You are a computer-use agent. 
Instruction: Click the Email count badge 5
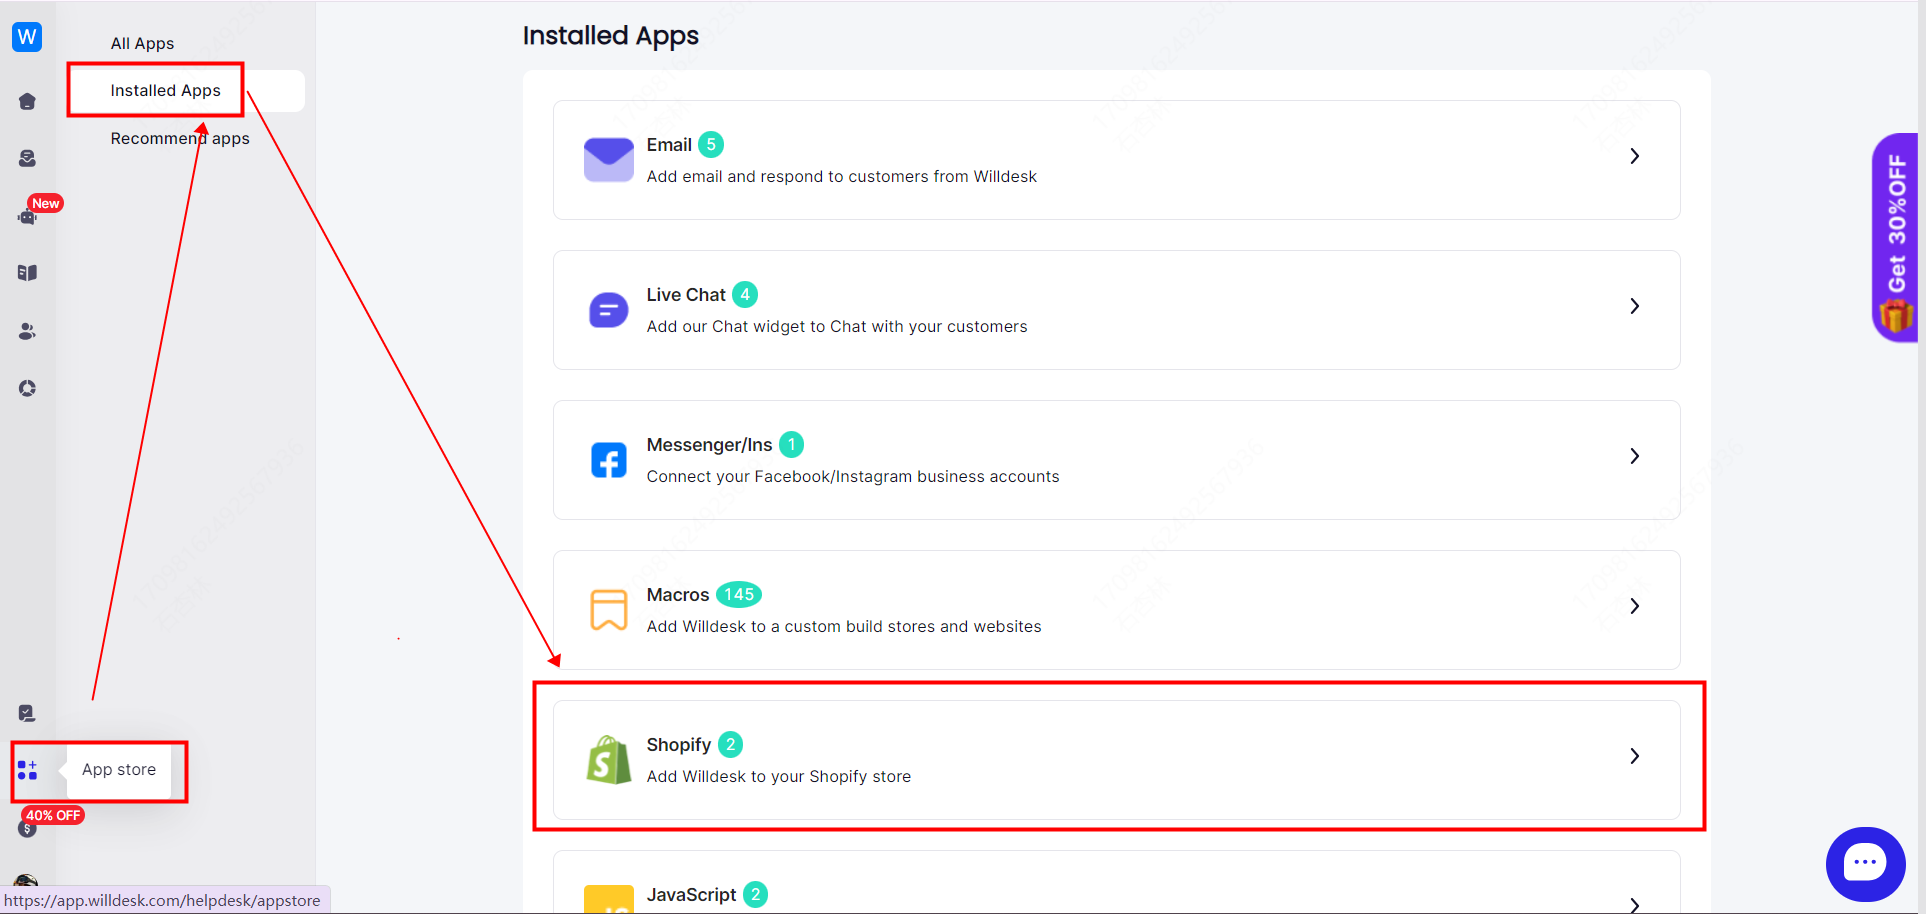tap(711, 144)
